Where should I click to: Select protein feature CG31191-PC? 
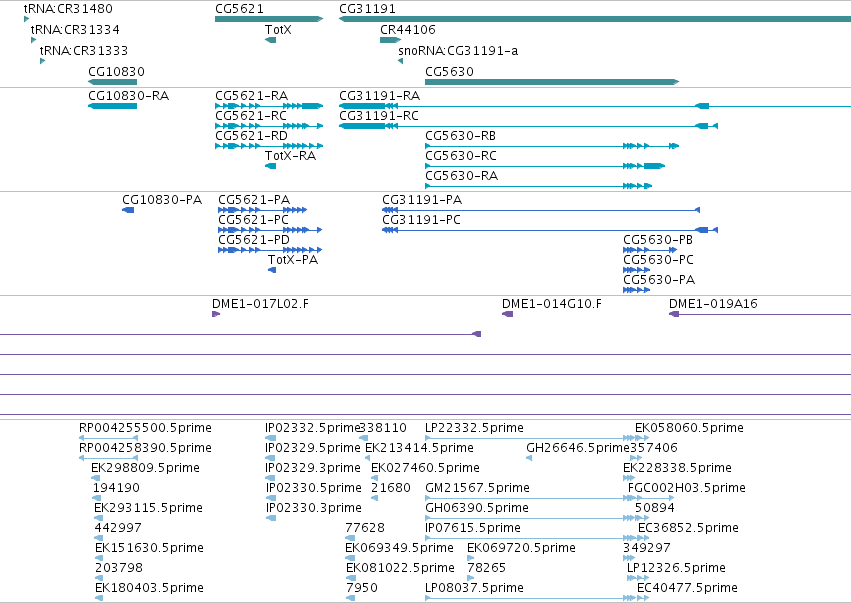point(550,230)
